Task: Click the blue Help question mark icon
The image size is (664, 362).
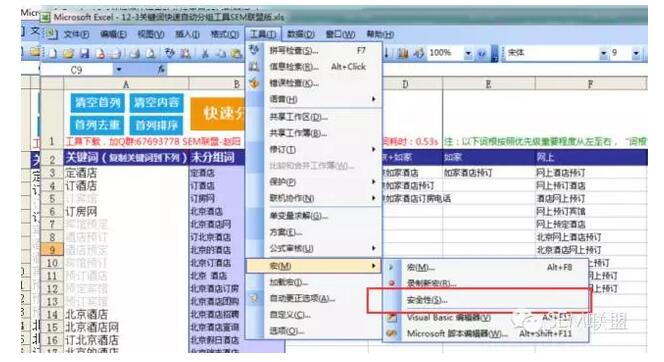Action: [x=481, y=54]
